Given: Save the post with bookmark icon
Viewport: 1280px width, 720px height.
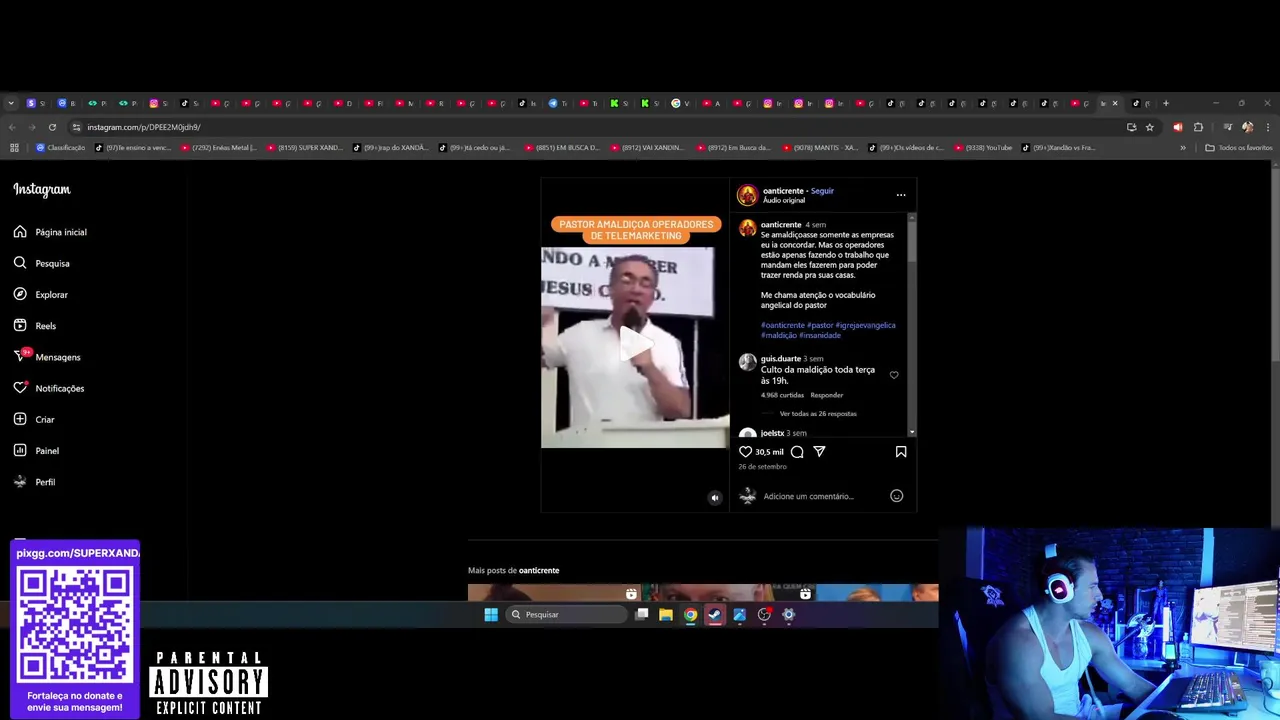Looking at the screenshot, I should tap(901, 452).
